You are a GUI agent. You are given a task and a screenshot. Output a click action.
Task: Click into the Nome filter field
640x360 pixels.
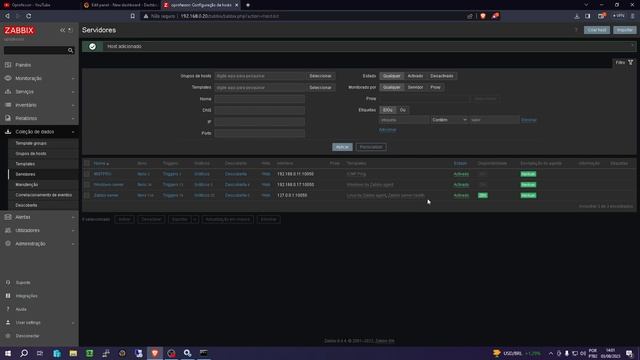[x=260, y=99]
